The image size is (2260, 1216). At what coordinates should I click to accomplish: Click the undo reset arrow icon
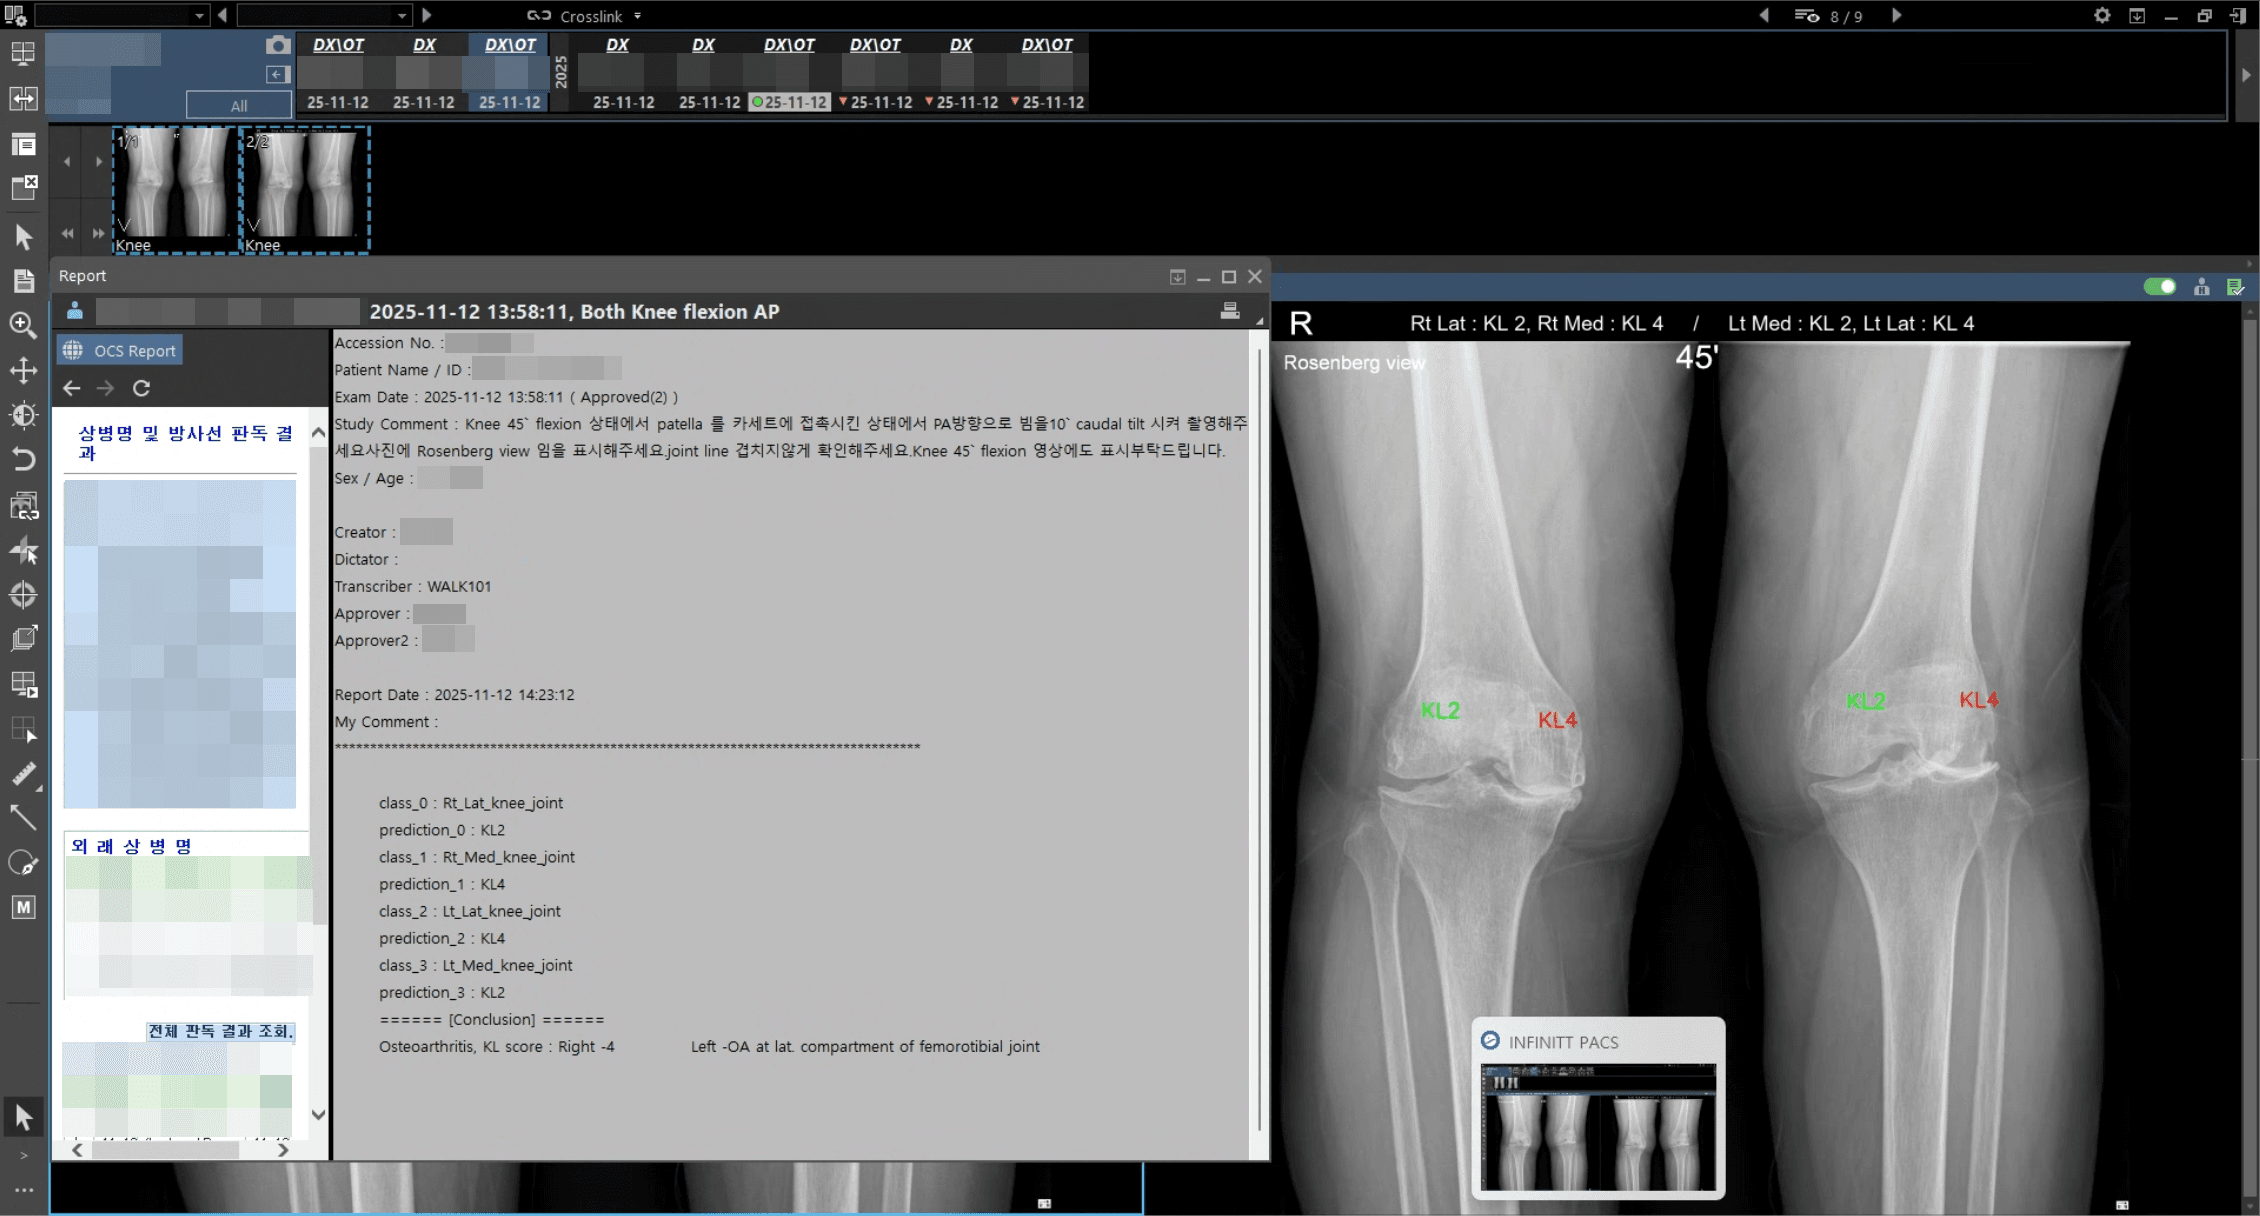click(23, 459)
